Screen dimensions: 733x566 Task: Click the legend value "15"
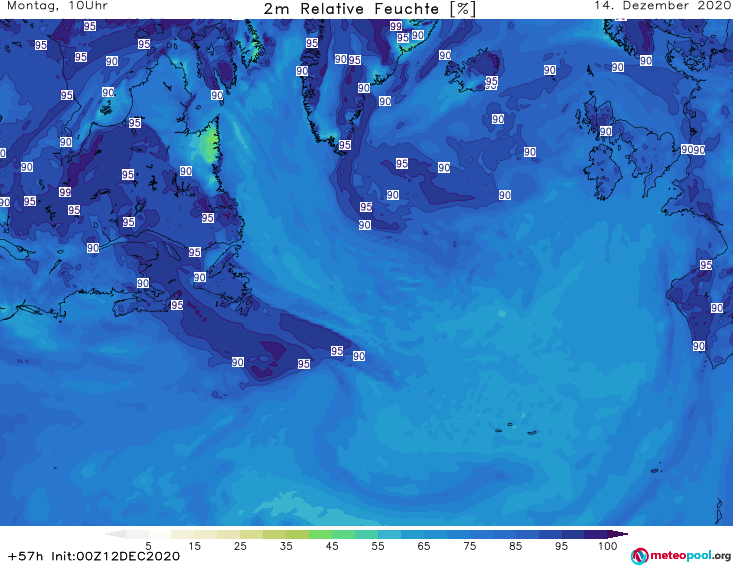click(194, 546)
